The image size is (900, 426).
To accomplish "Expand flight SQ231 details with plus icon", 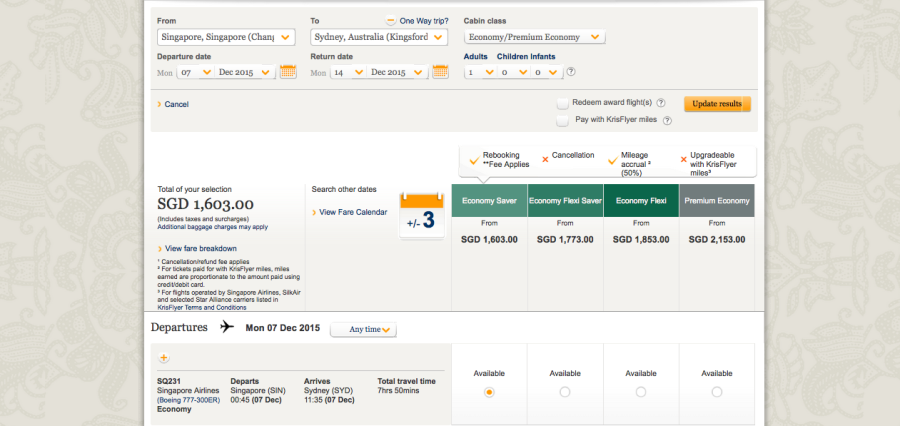I will (164, 358).
